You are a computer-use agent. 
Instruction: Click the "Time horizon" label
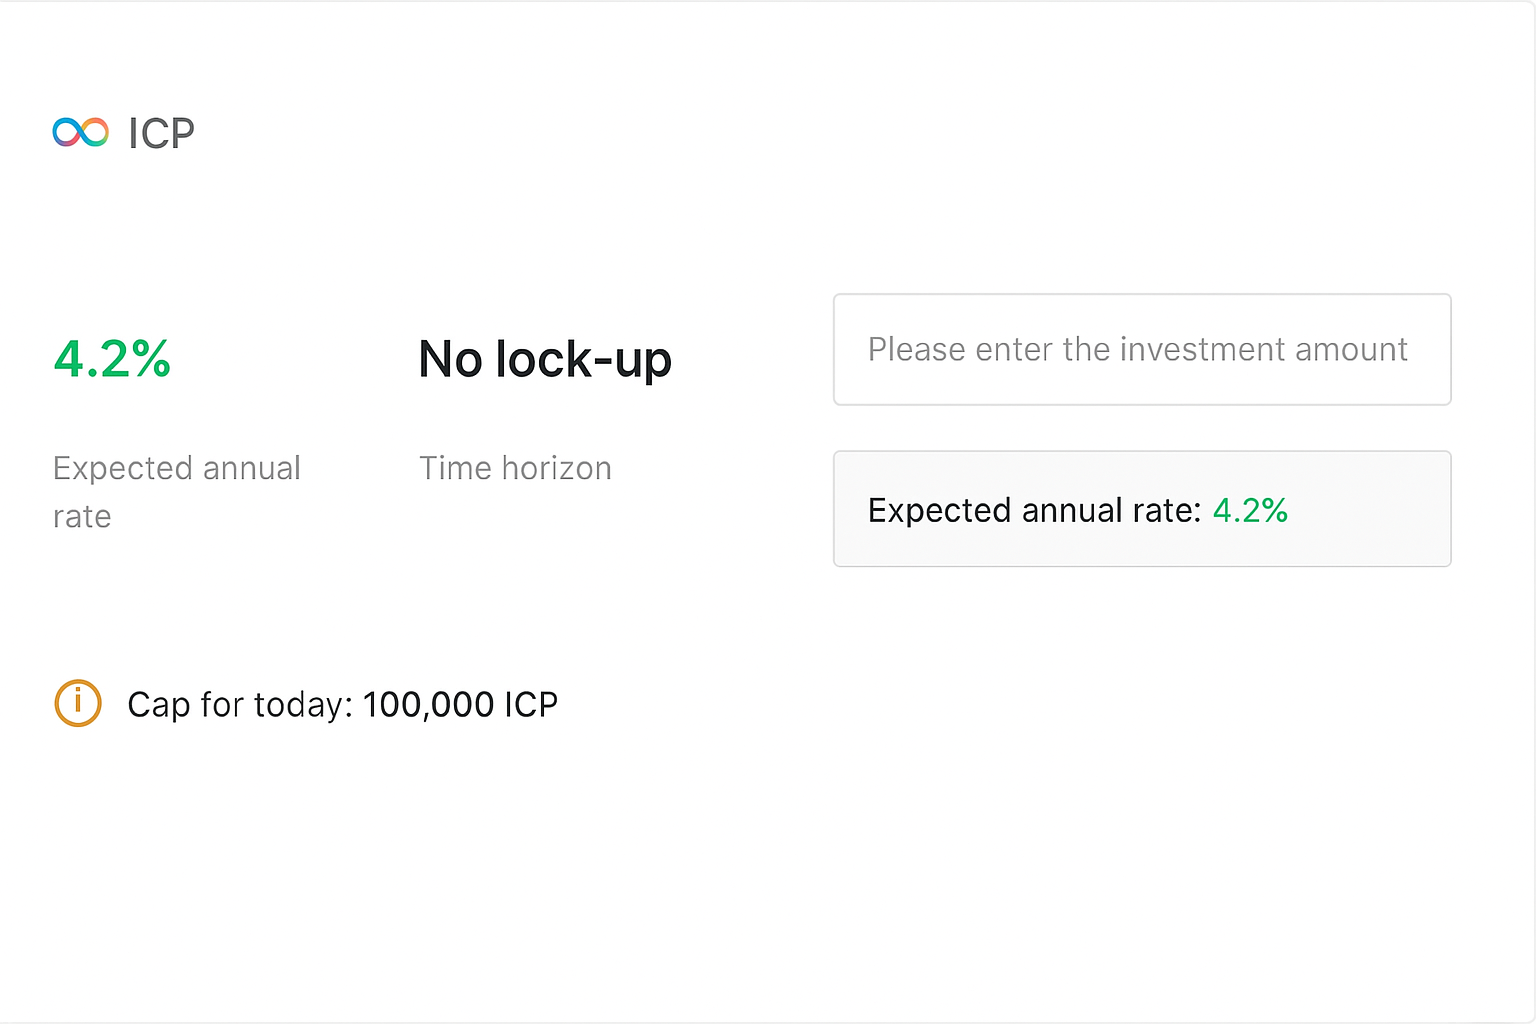pos(515,468)
